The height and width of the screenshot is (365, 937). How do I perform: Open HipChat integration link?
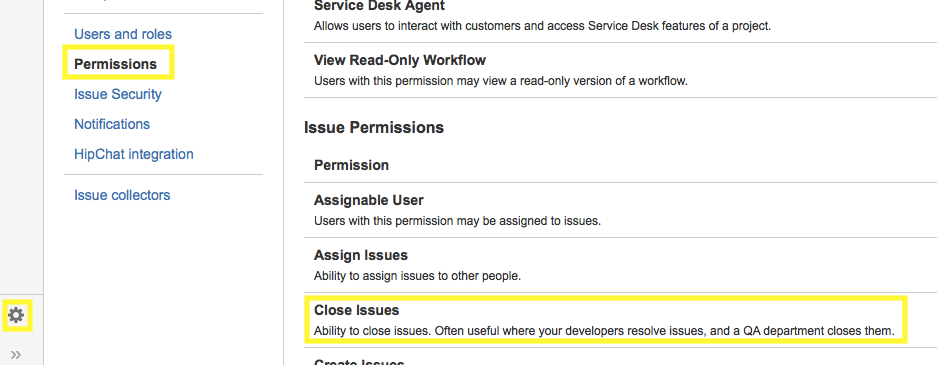(134, 154)
